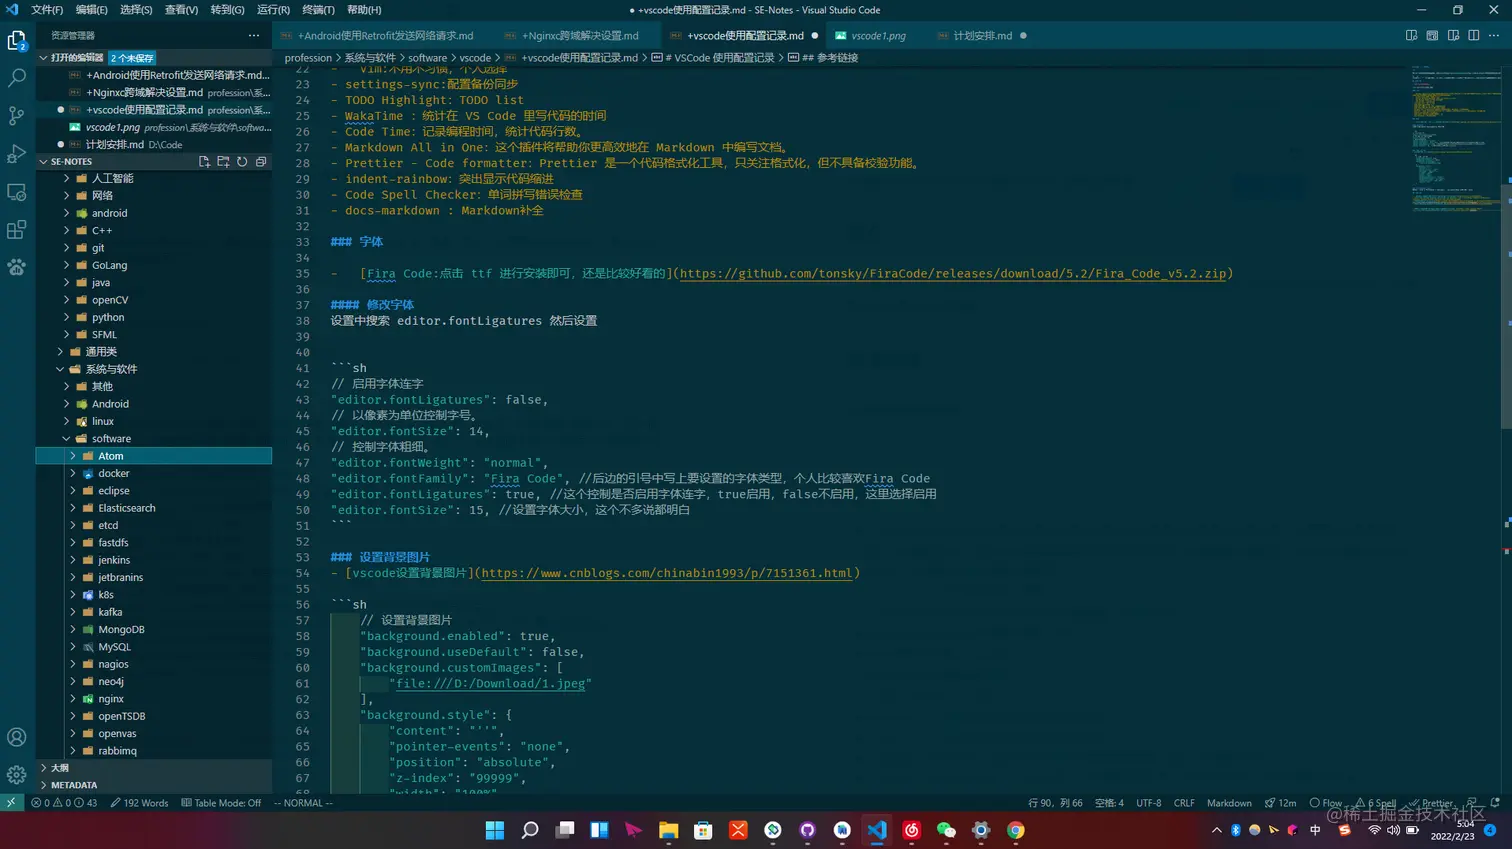Open editor more actions ellipsis
Viewport: 1512px width, 849px height.
pos(1494,35)
